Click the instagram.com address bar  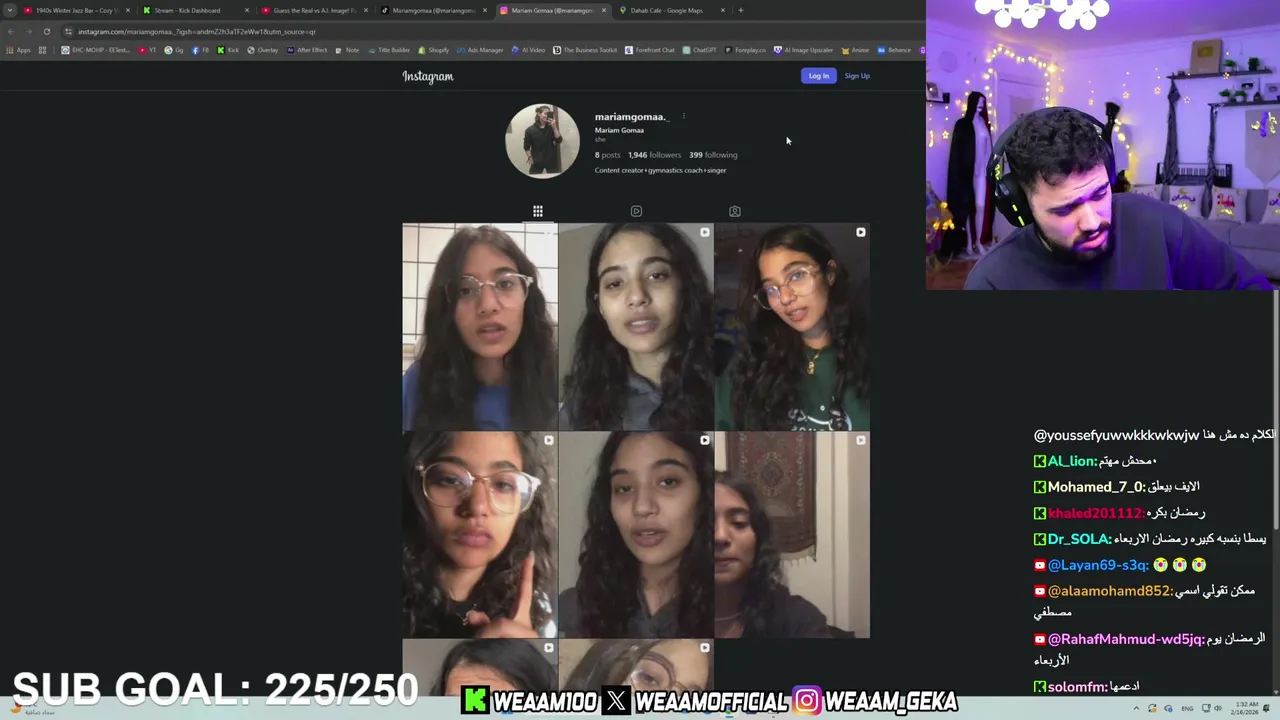[490, 31]
